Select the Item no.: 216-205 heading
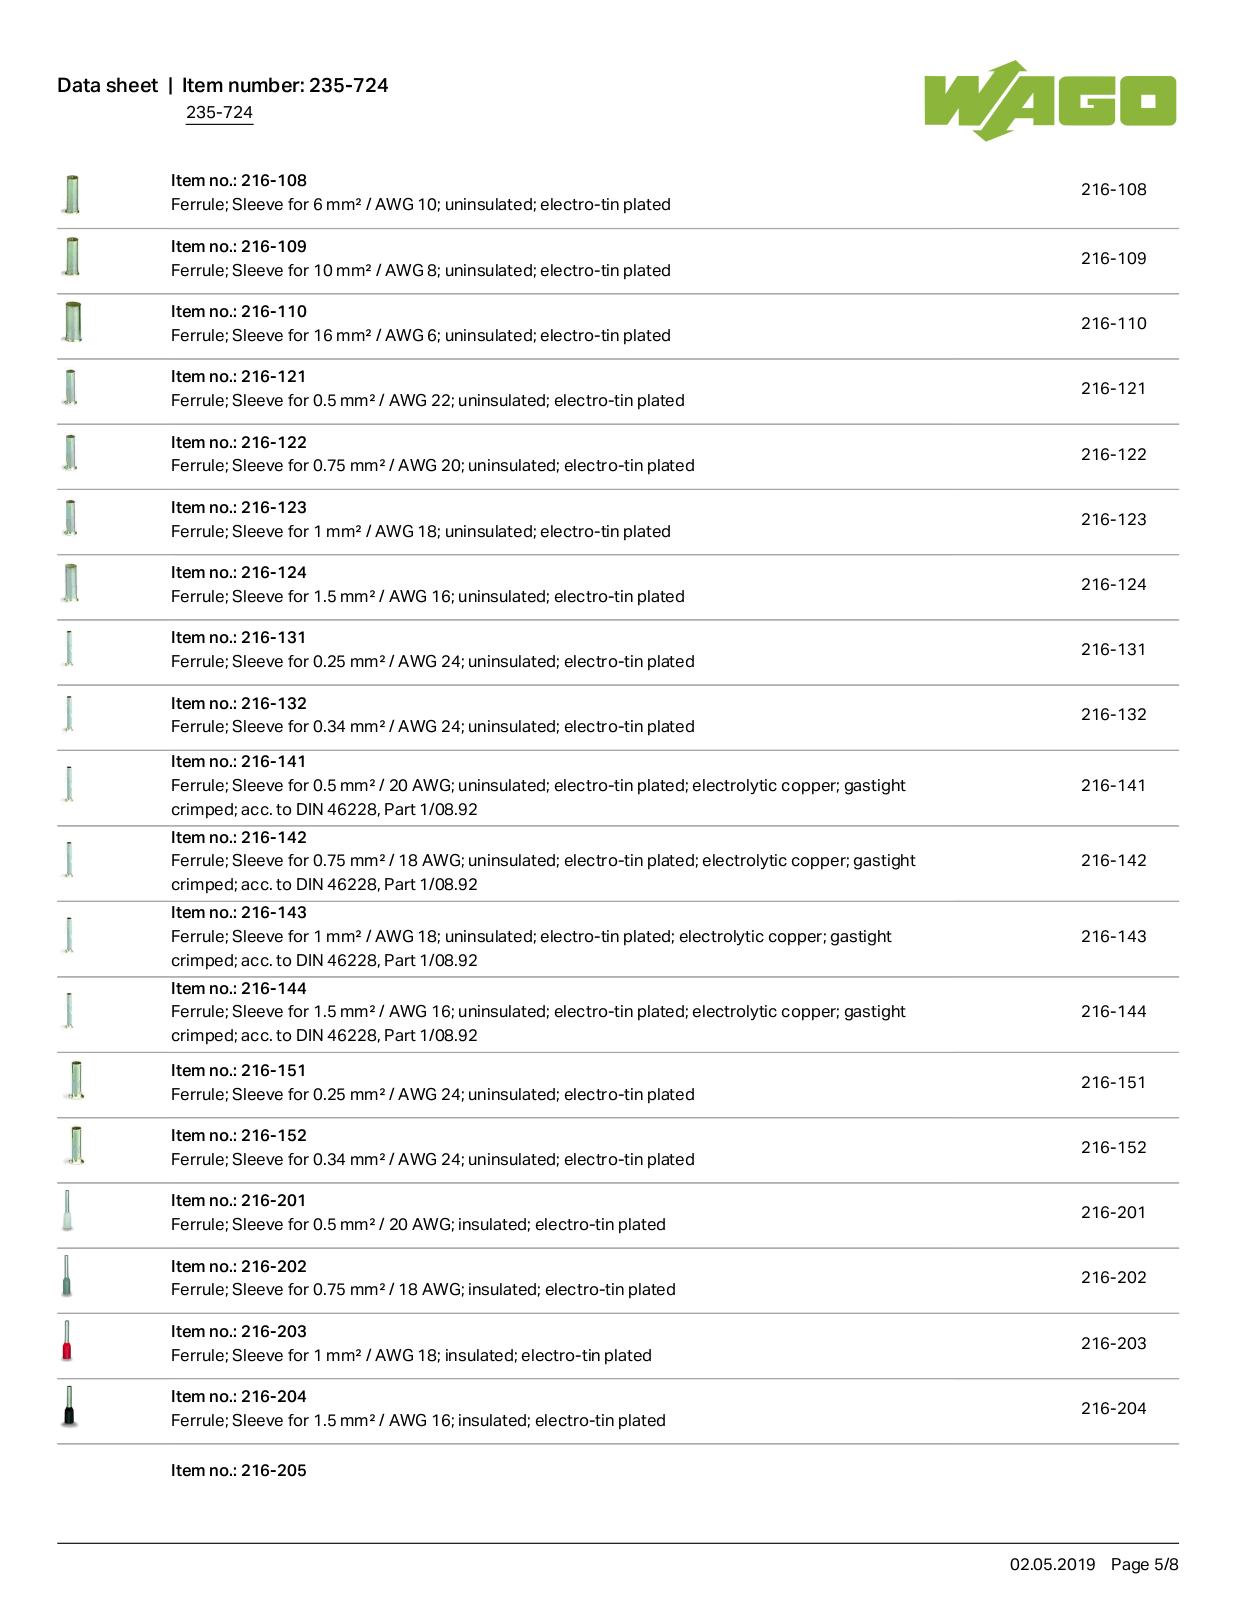 [x=239, y=1470]
